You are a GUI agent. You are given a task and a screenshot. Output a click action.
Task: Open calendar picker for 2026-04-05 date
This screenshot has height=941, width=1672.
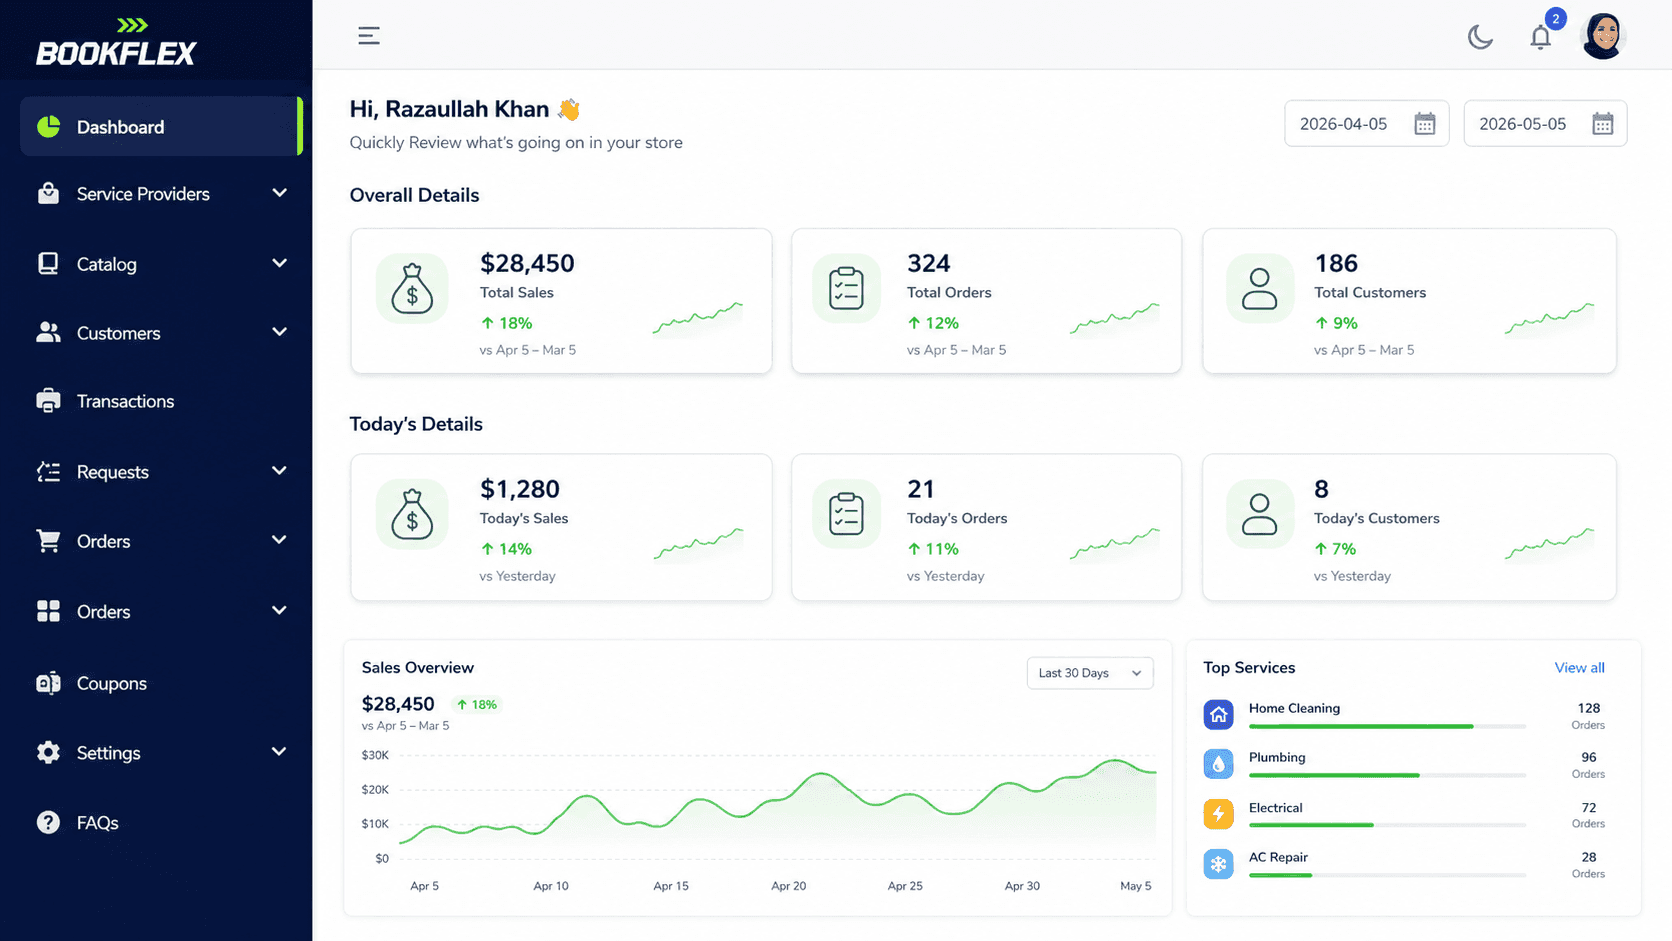1425,124
